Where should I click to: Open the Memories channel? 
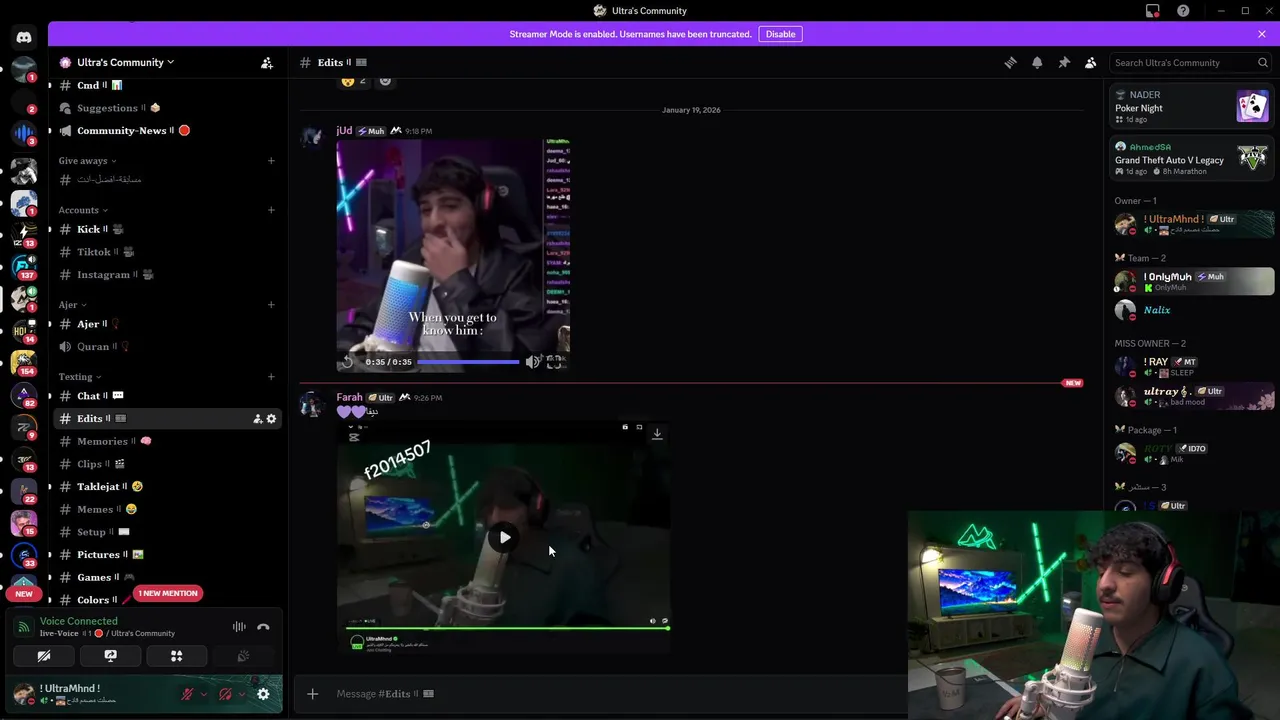(166, 441)
